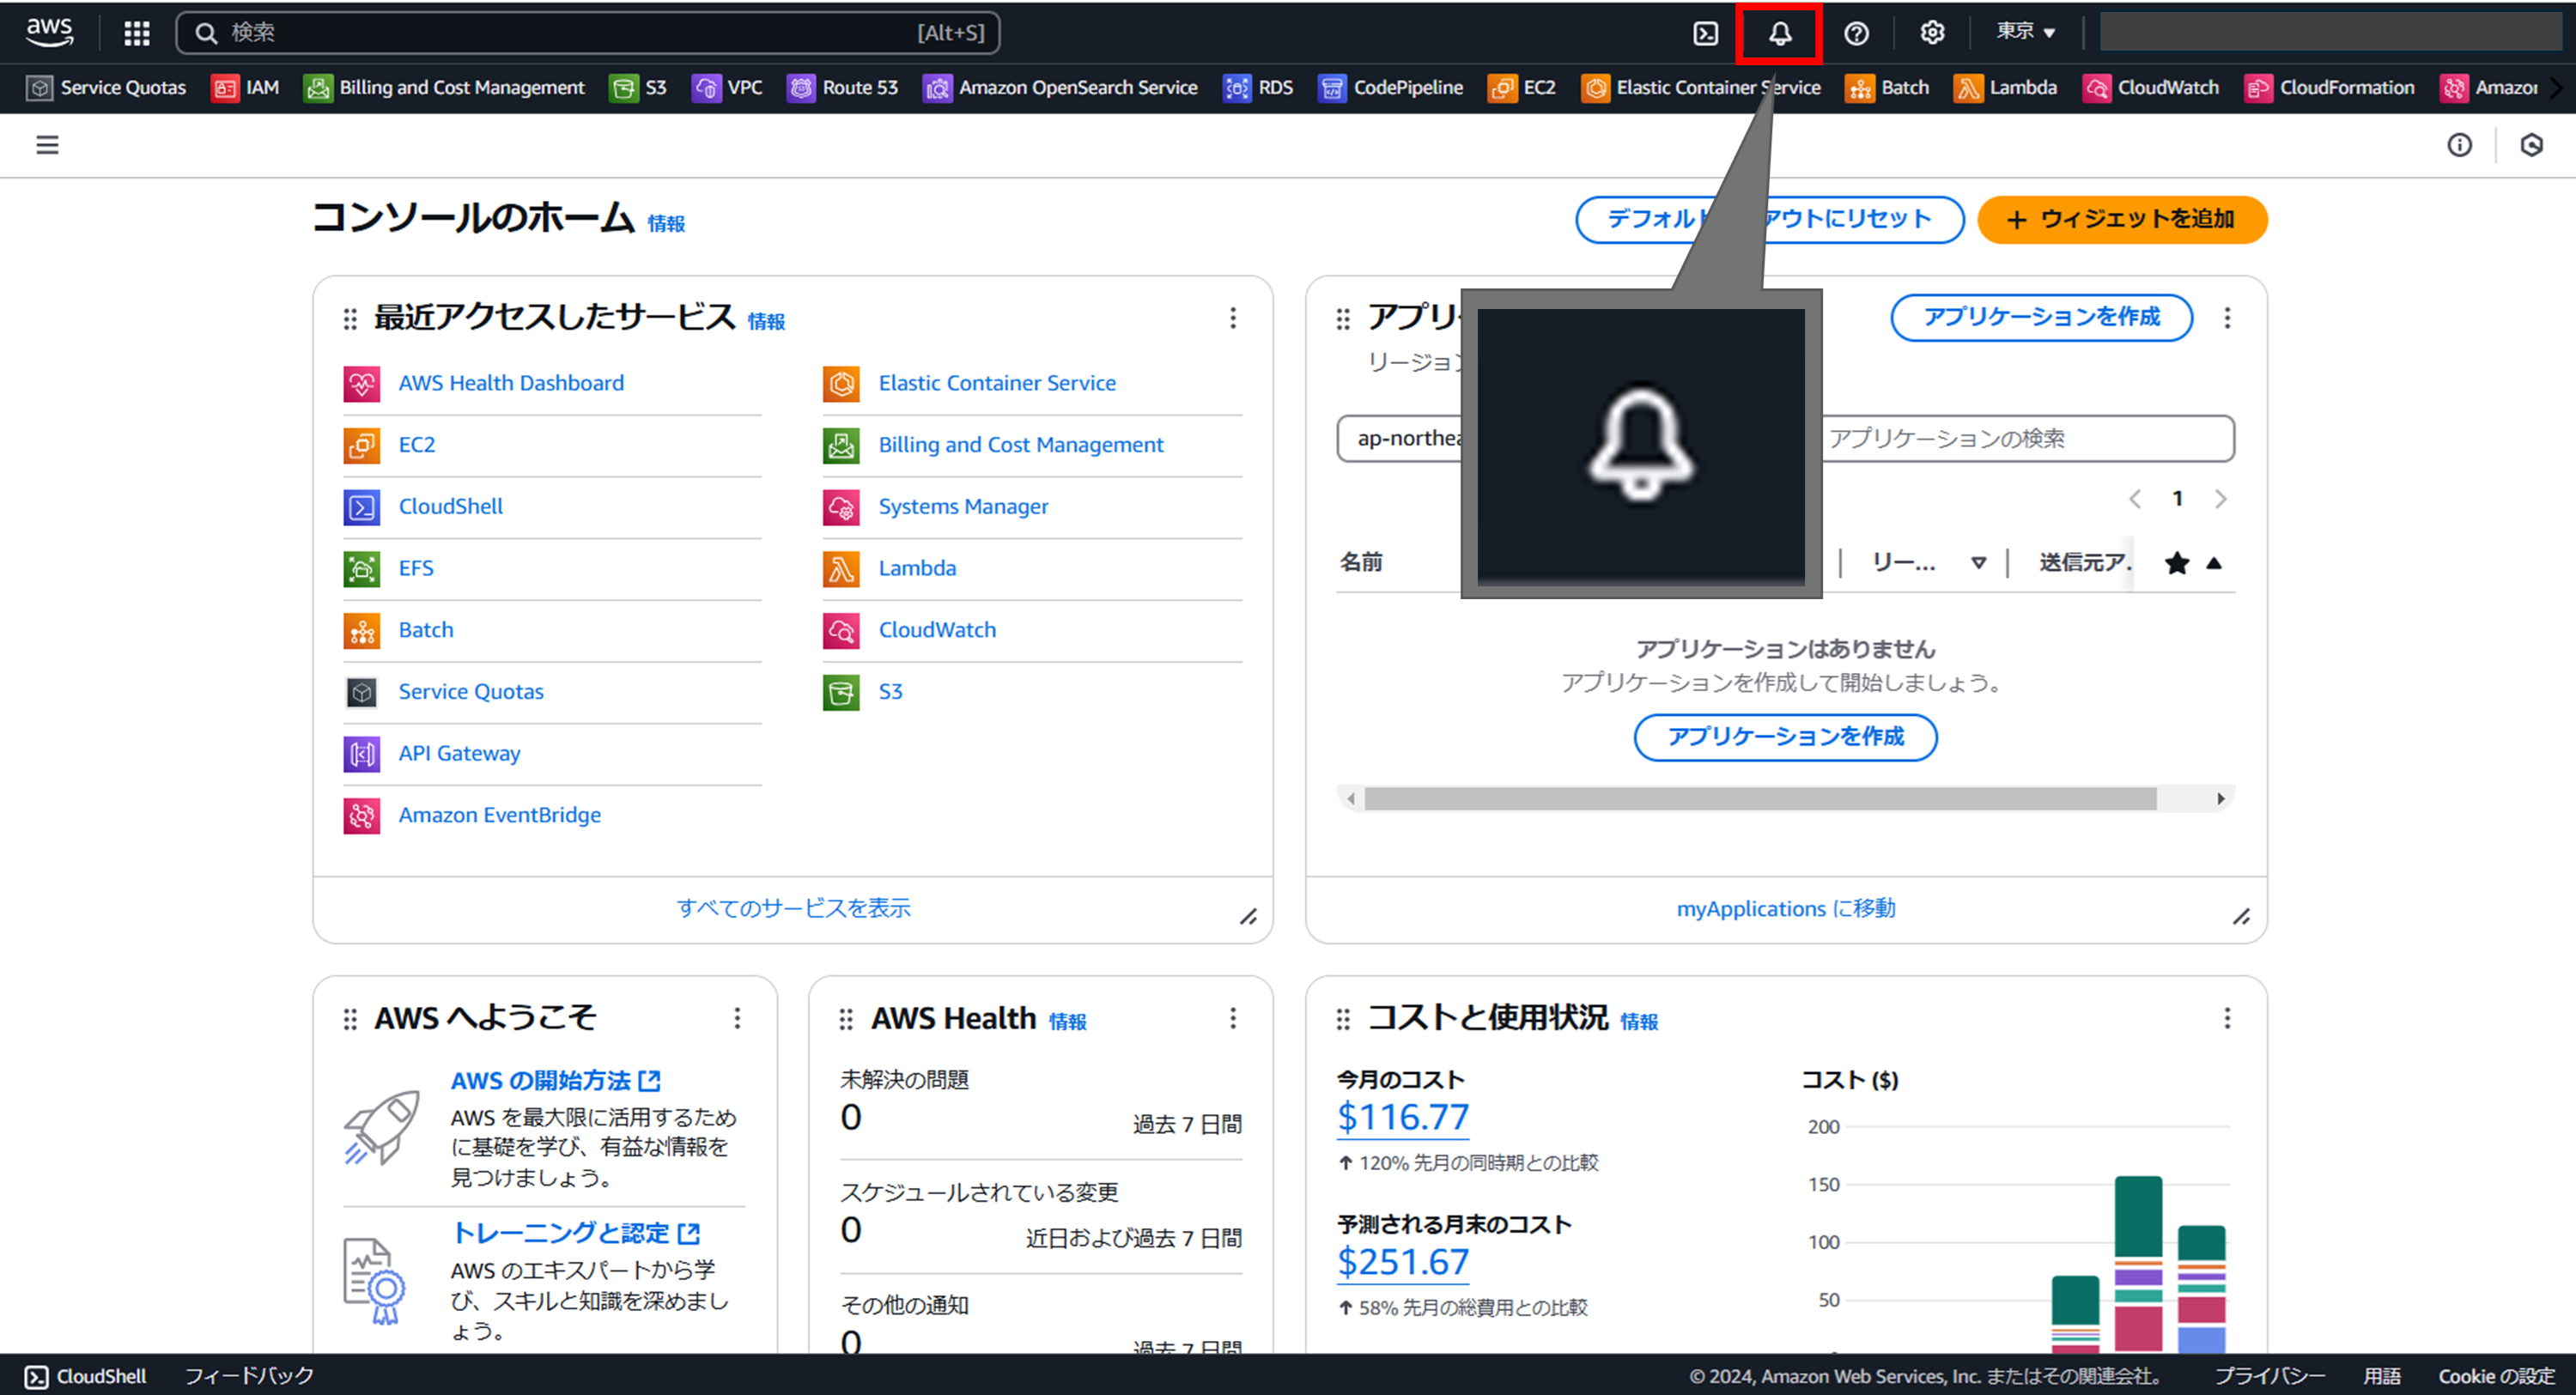Viewport: 2576px width, 1395px height.
Task: Open the info panel icon at right
Action: (2459, 145)
